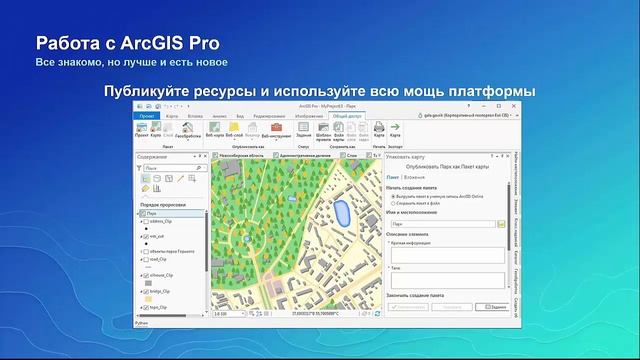This screenshot has width=640, height=360.
Task: Select List by Data Source cylinder icon
Action: point(157,178)
